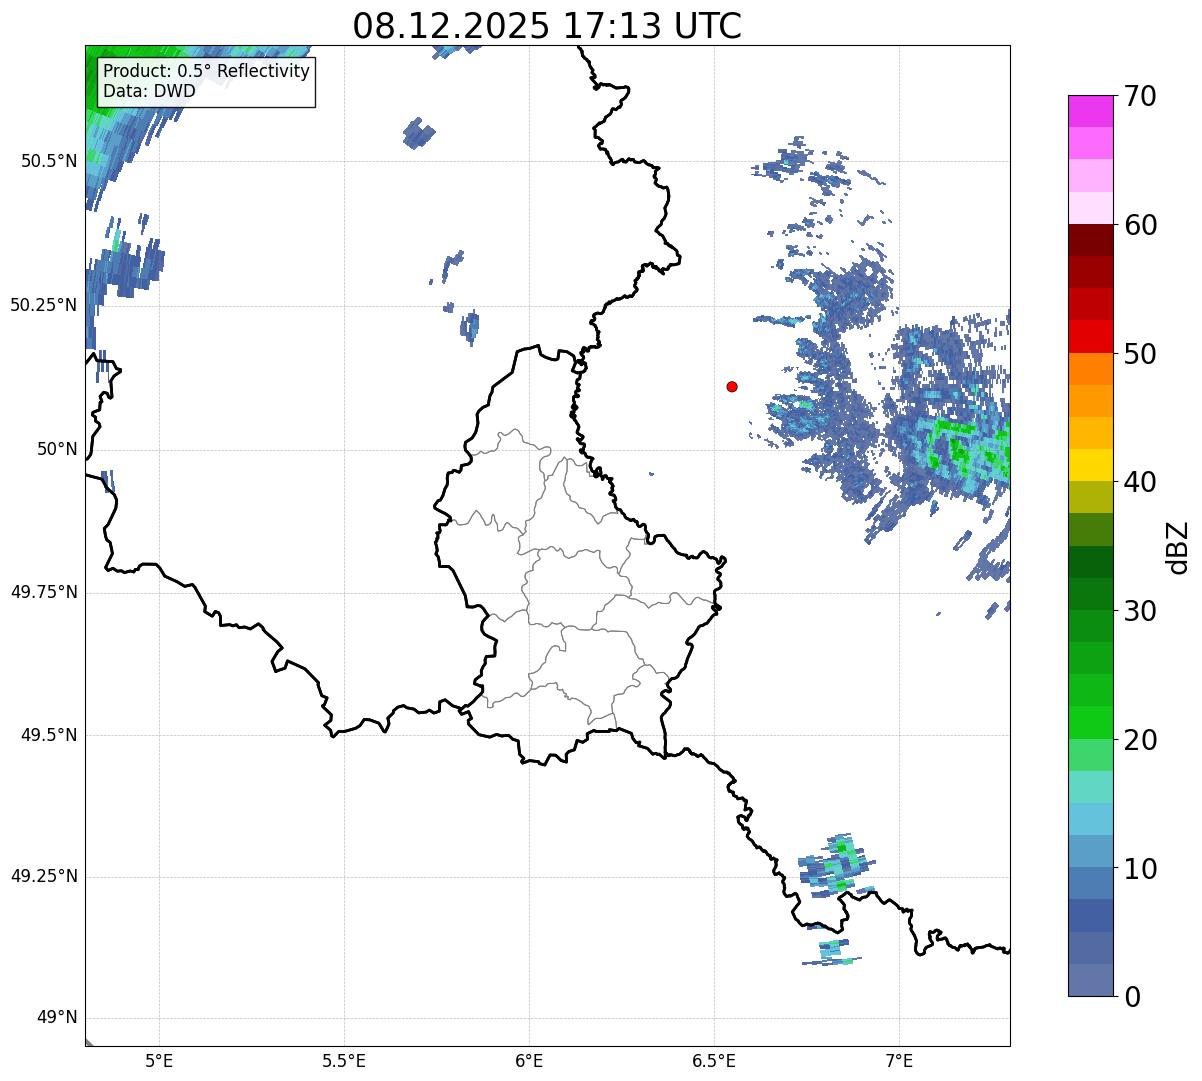The height and width of the screenshot is (1081, 1202).
Task: Click the title '08.12.2025 17:13 UTC'
Action: (x=547, y=26)
